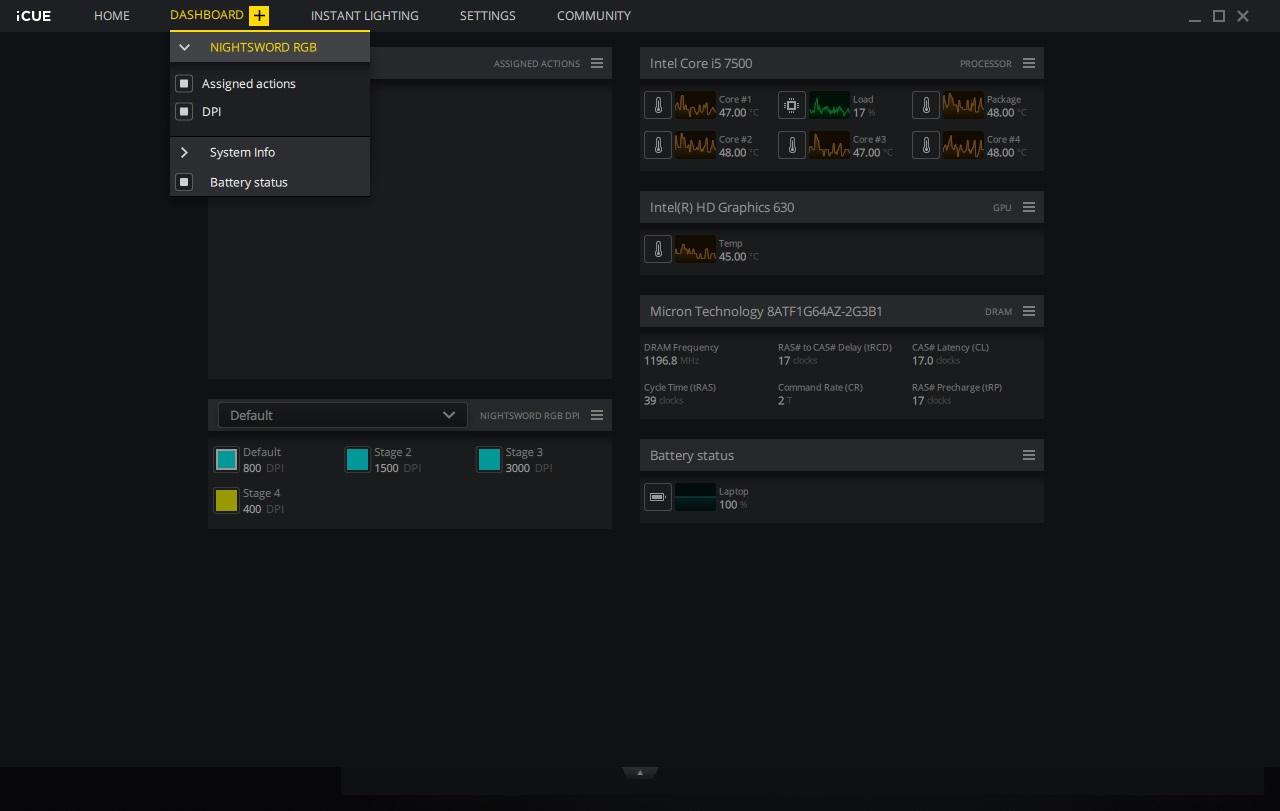Click the Laptop battery icon
Screen dimensions: 1280x811
658,497
